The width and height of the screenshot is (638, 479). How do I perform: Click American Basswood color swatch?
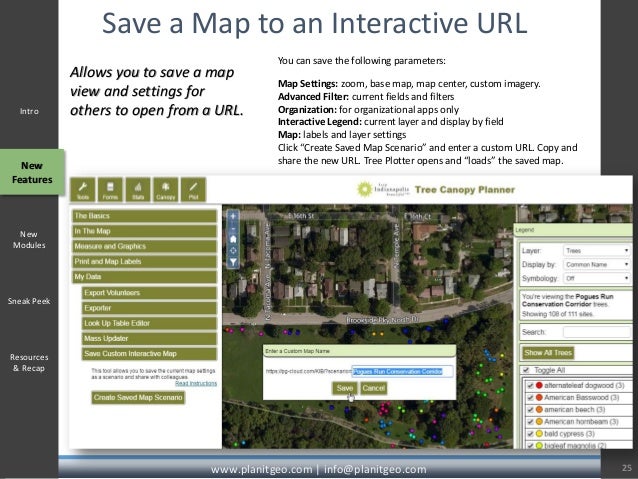(539, 397)
